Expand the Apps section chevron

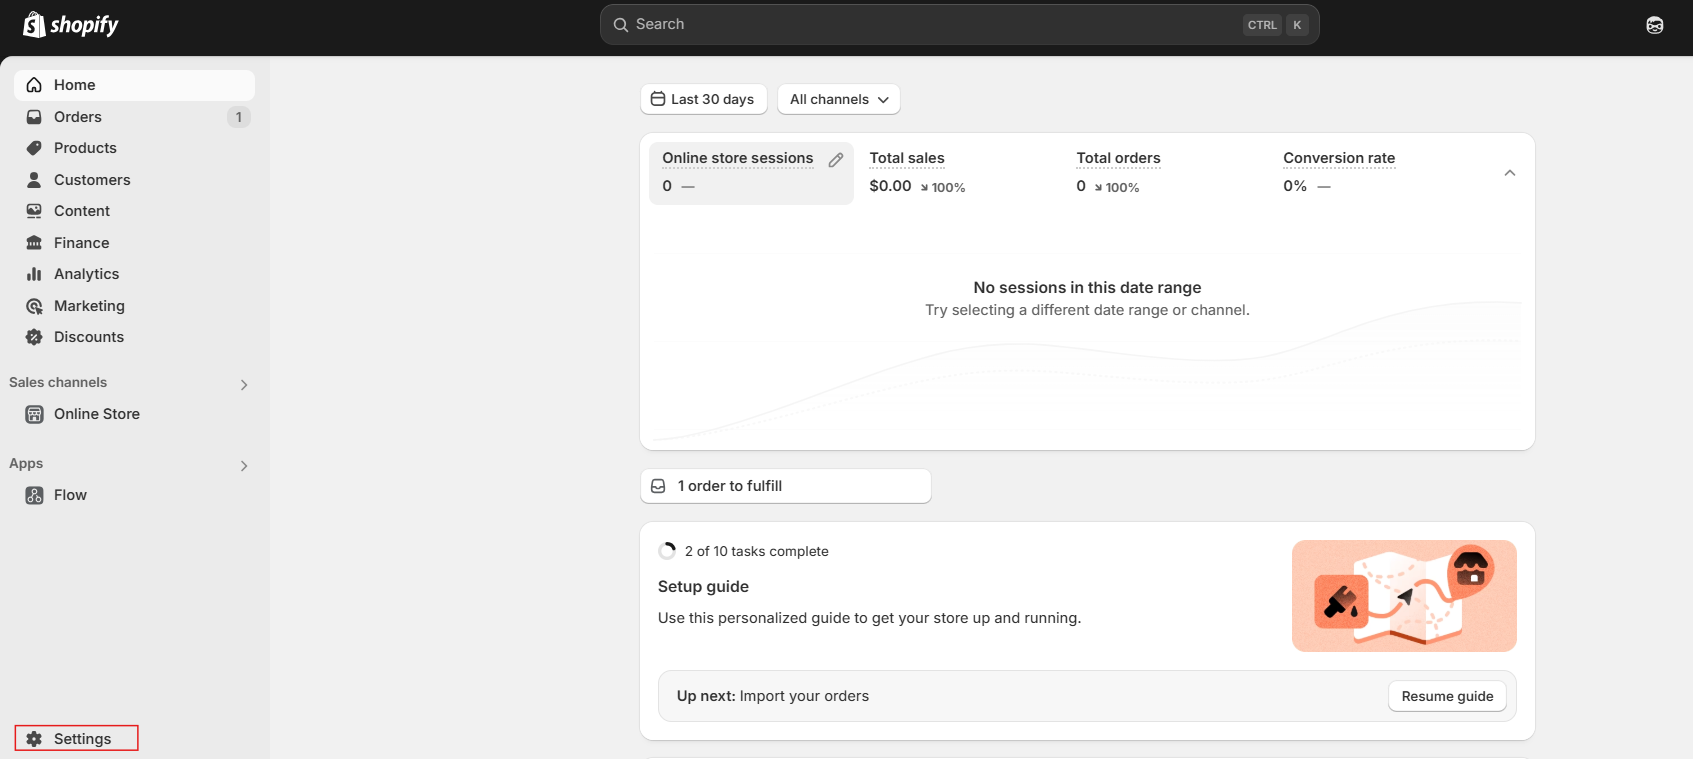(x=244, y=466)
